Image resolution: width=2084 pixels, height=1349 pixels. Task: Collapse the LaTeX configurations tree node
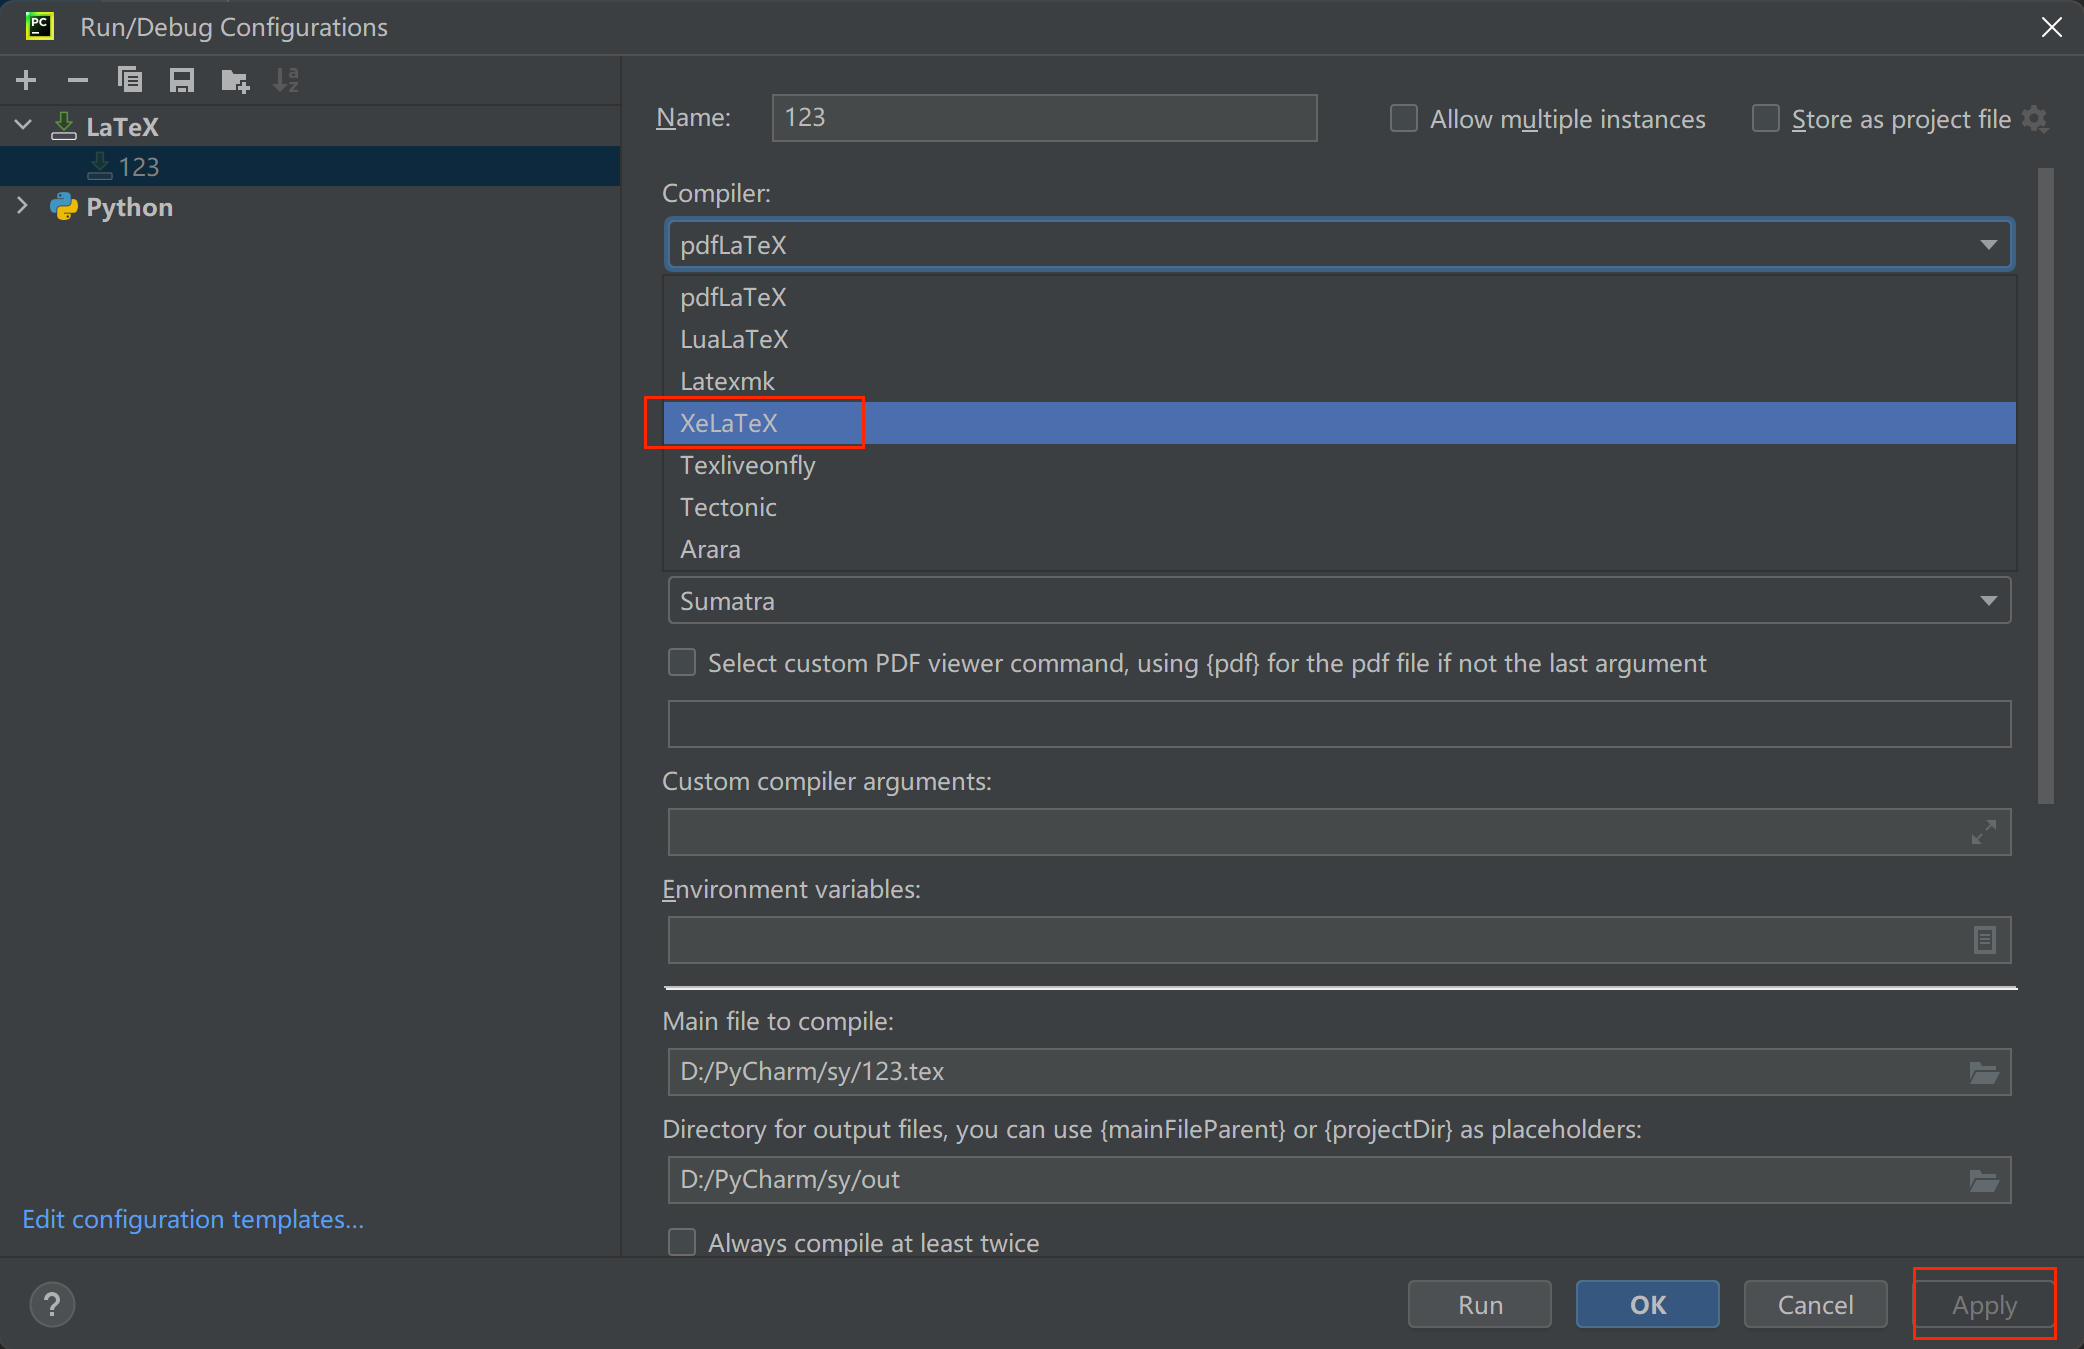23,126
